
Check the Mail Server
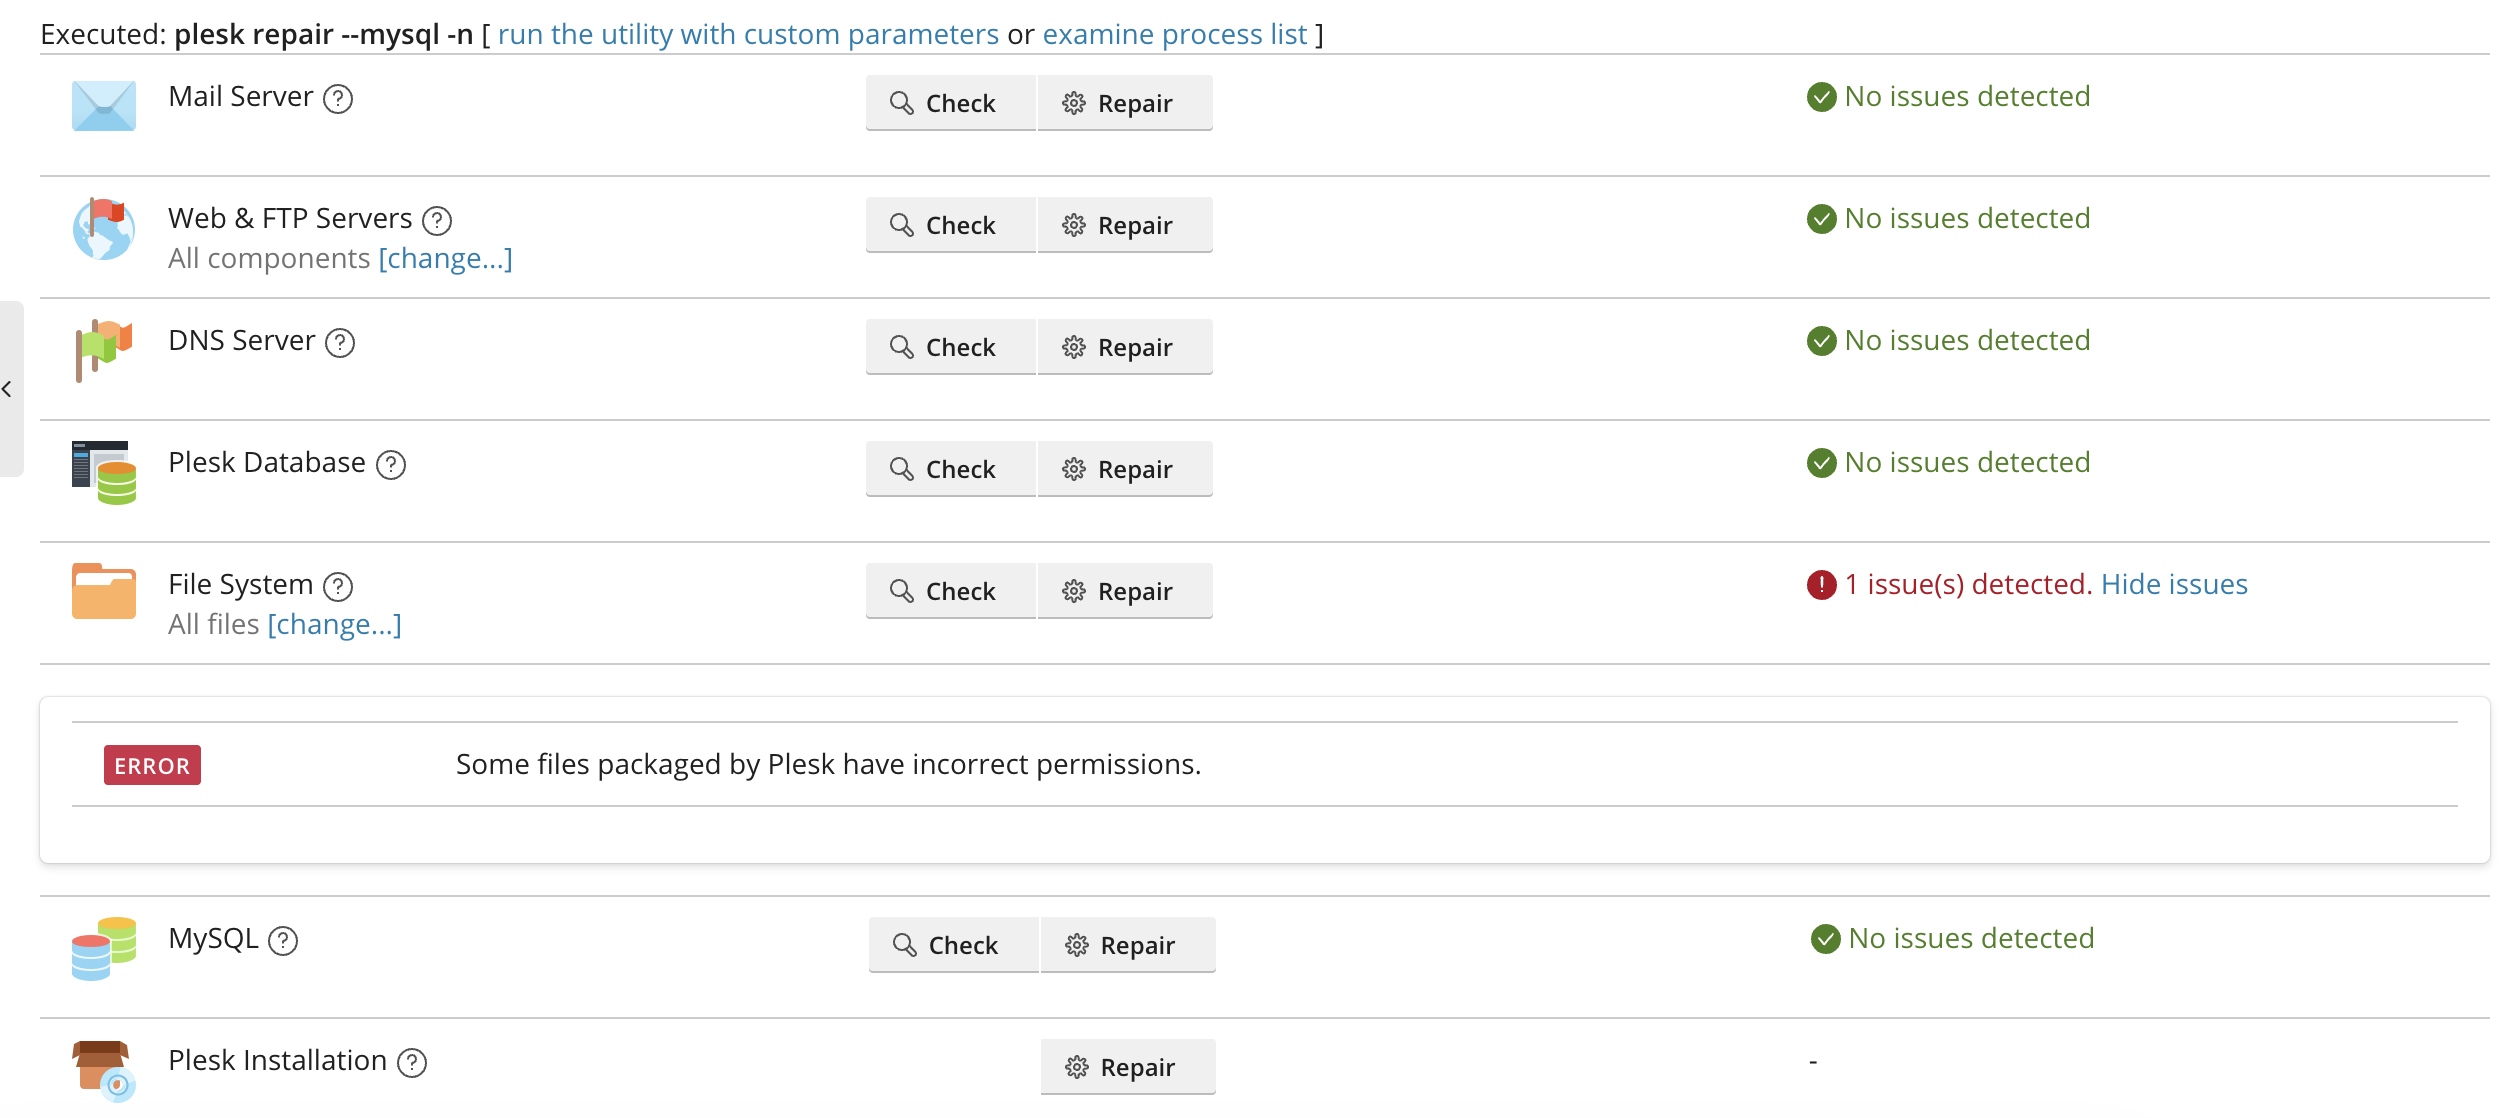[x=951, y=103]
